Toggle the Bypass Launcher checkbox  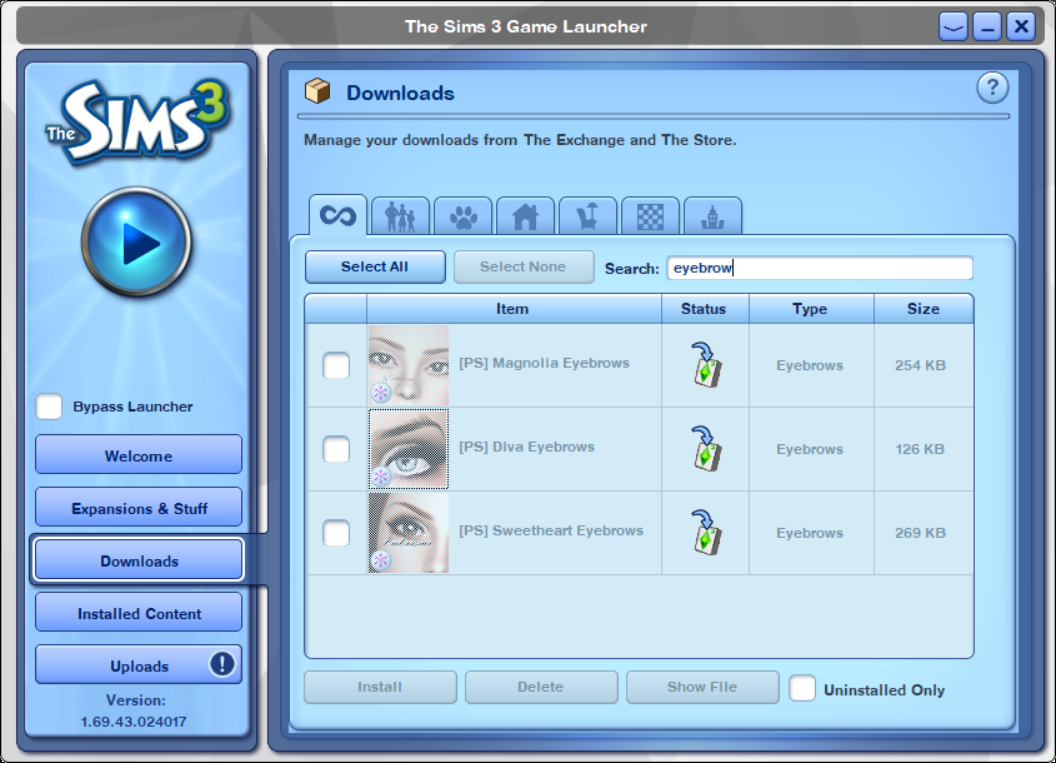pos(48,406)
